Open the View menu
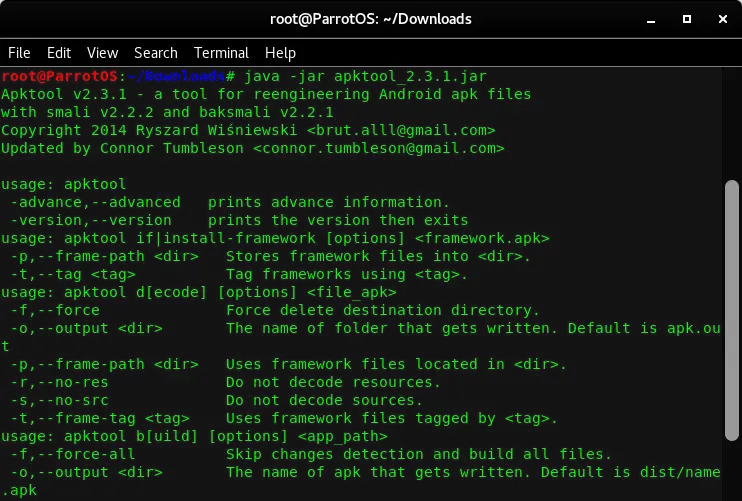The image size is (742, 501). tap(102, 53)
